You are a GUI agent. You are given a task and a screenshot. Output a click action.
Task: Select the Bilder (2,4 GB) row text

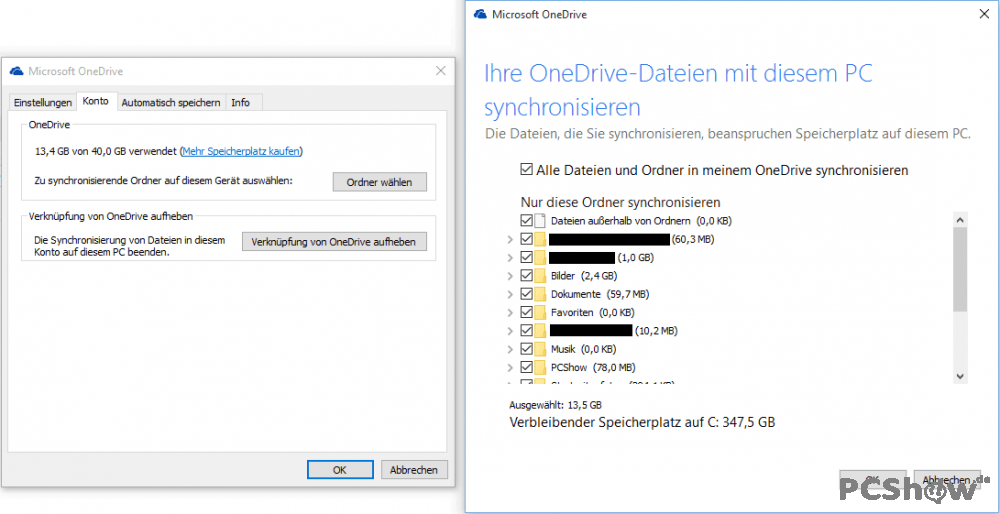[584, 276]
